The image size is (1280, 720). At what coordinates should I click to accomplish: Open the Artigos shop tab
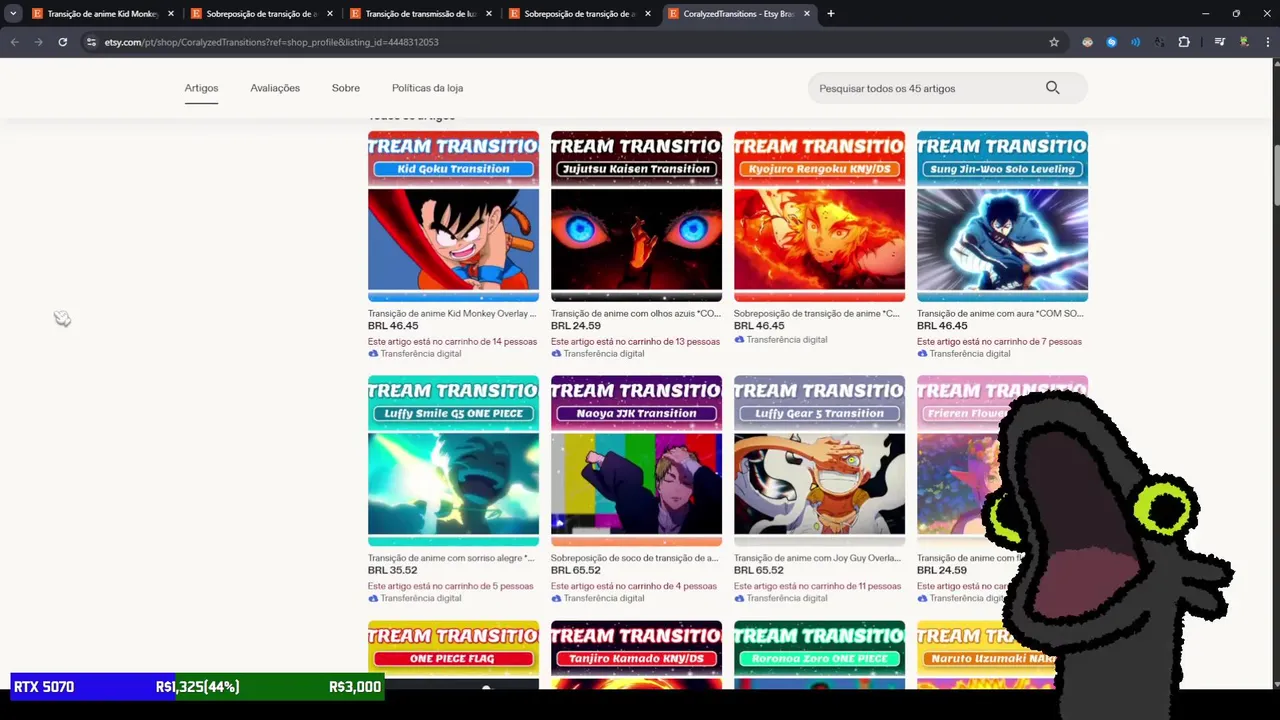pos(201,88)
